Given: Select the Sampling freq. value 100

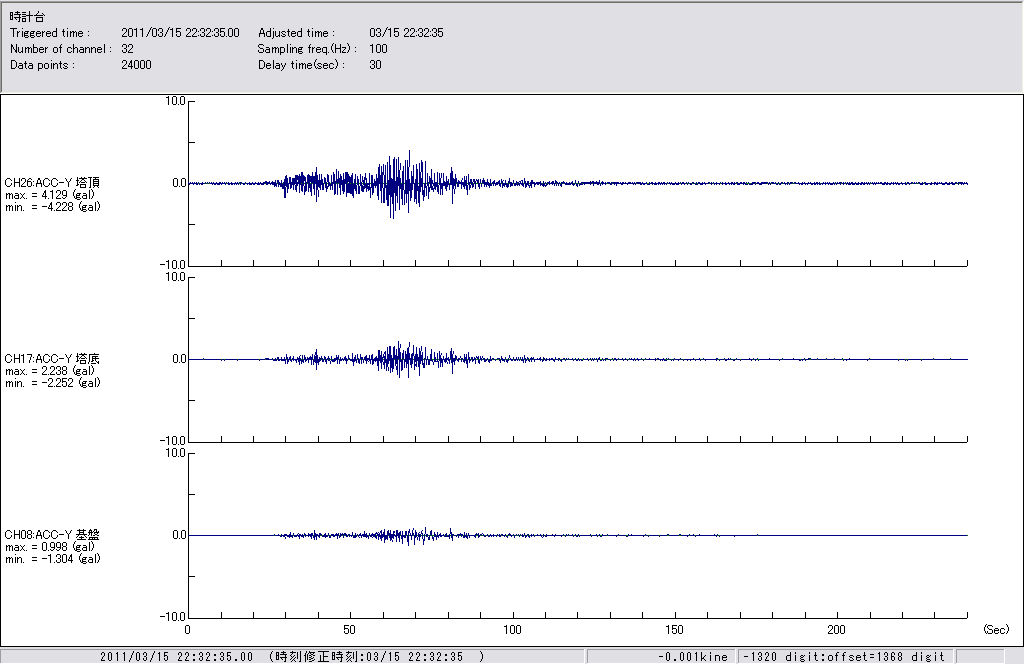Looking at the screenshot, I should pos(378,49).
